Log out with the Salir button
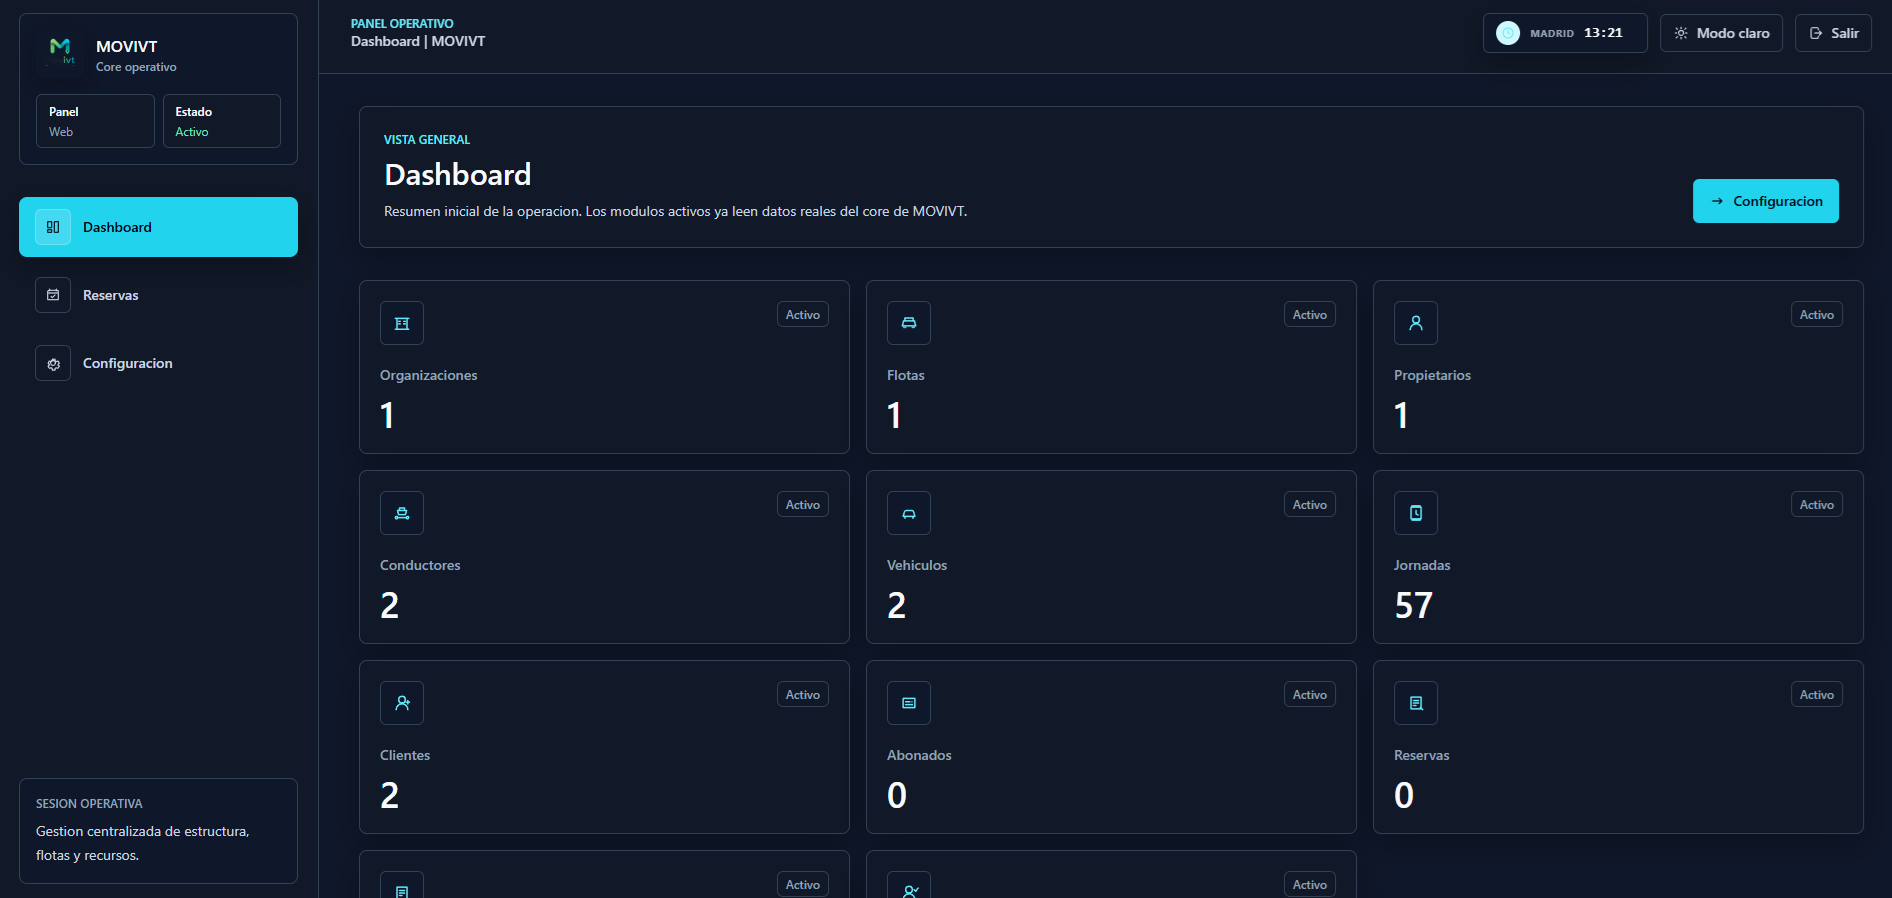Image resolution: width=1892 pixels, height=898 pixels. [1833, 33]
